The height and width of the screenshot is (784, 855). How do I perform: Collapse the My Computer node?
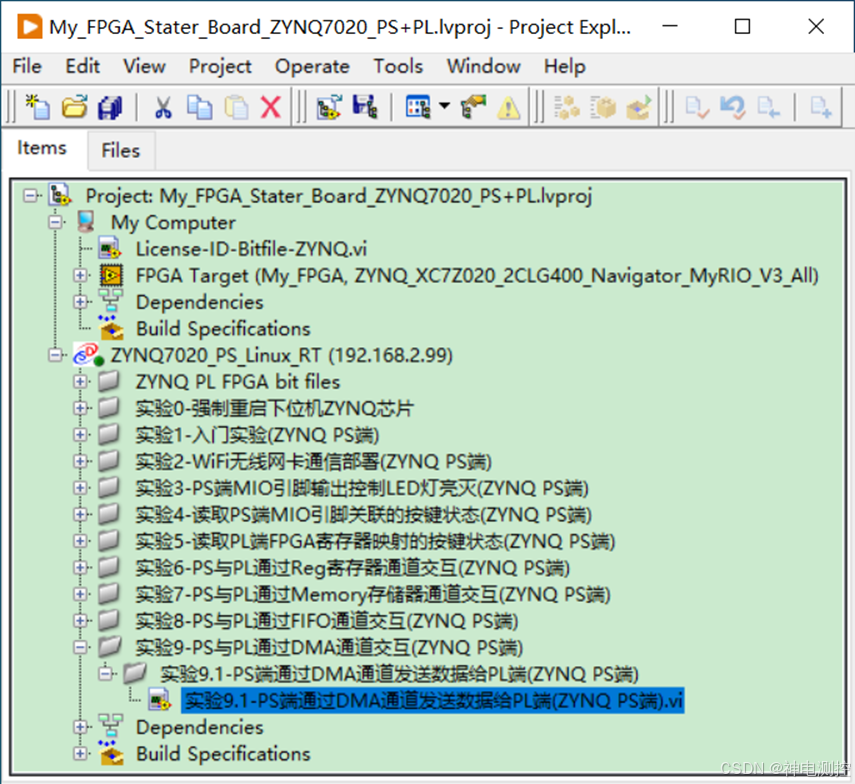click(x=55, y=222)
